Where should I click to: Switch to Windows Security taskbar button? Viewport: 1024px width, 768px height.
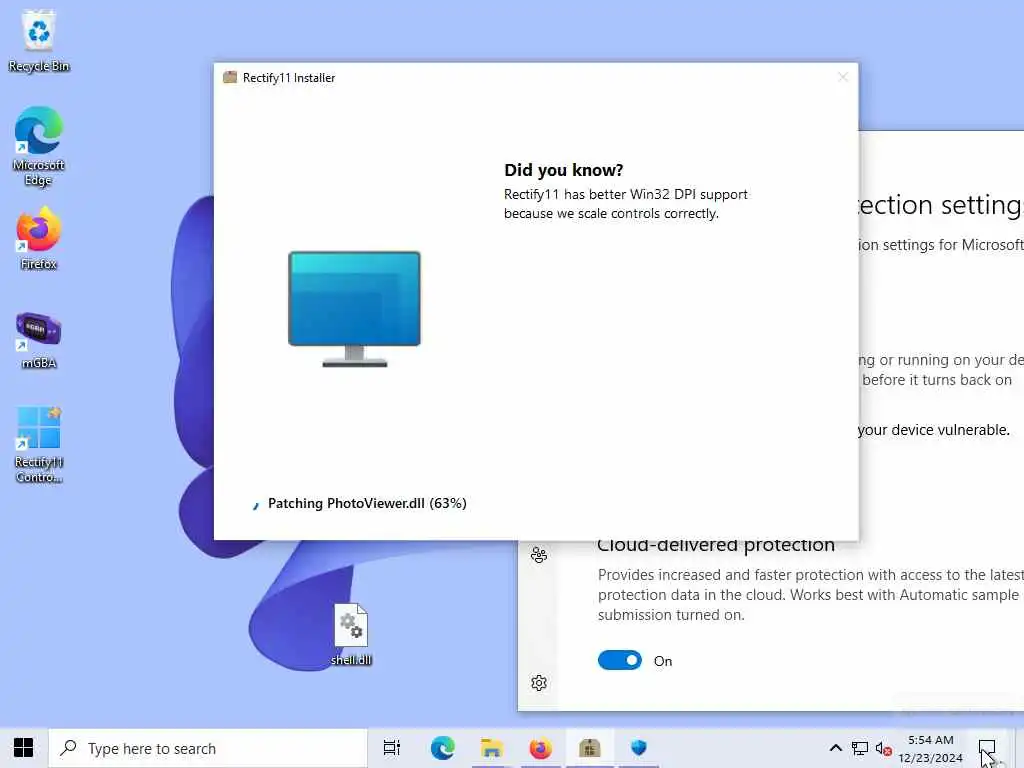(639, 748)
